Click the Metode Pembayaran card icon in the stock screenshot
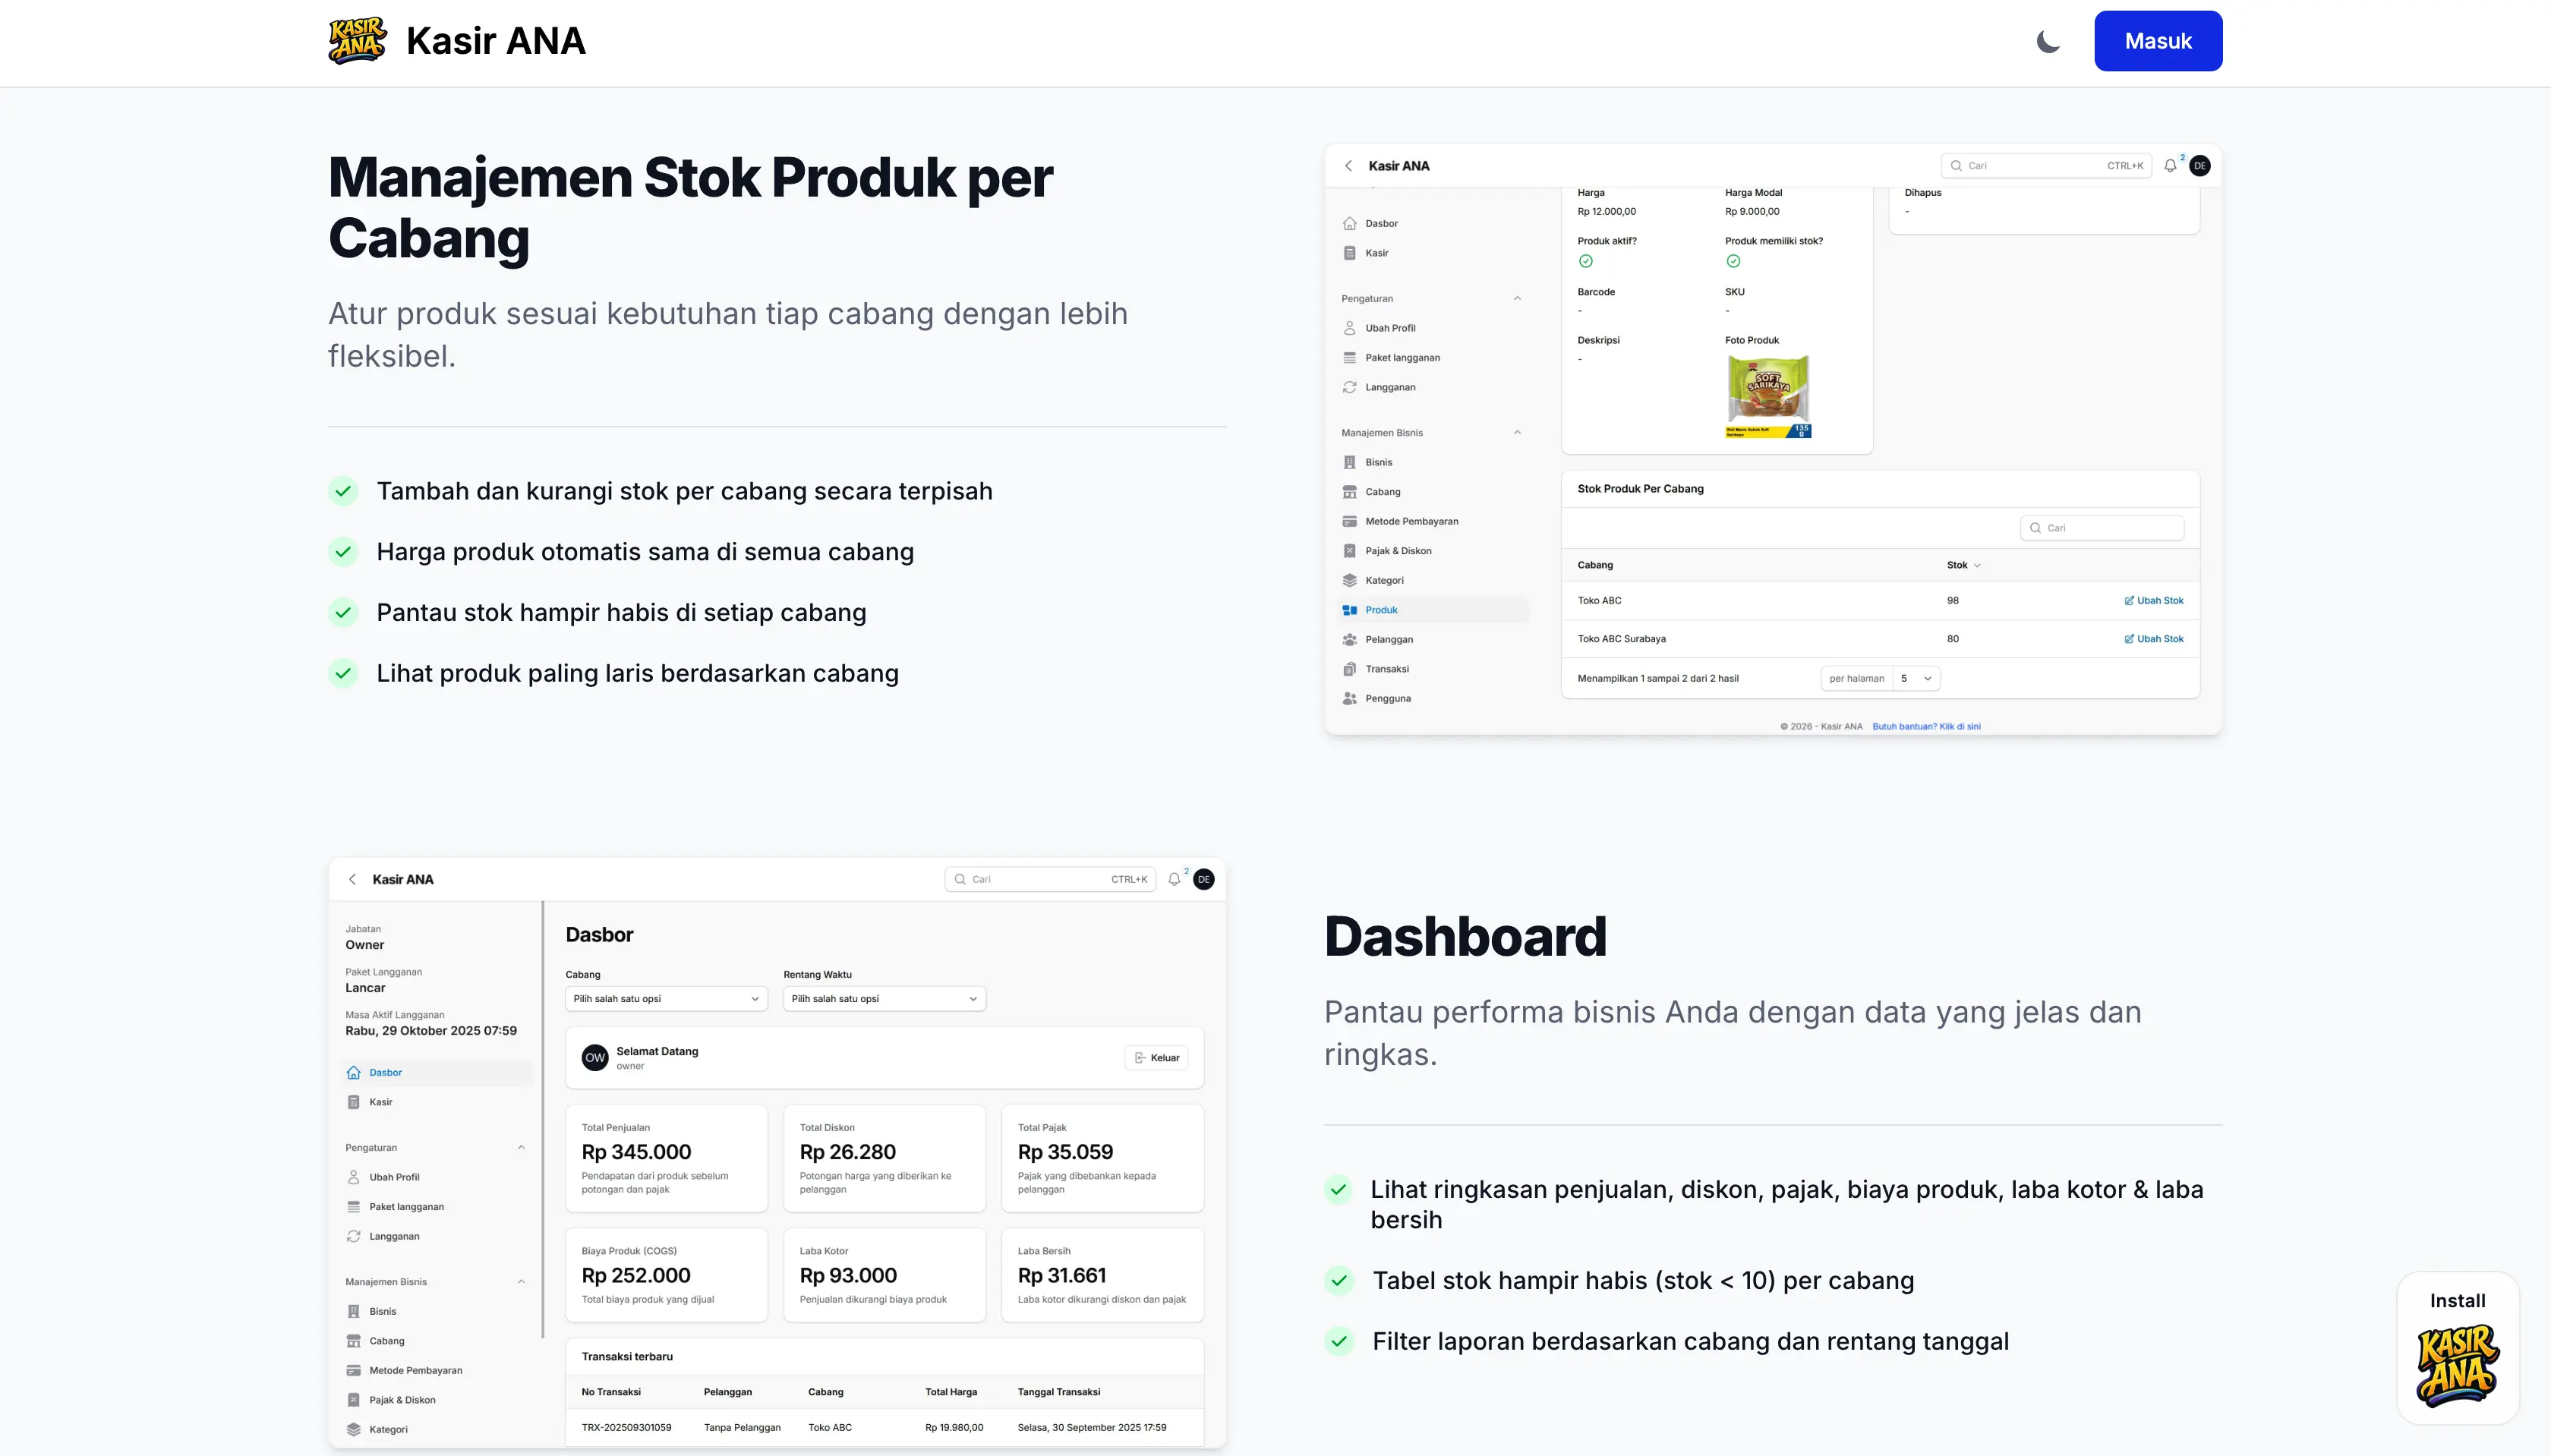This screenshot has height=1456, width=2551. click(x=1349, y=521)
